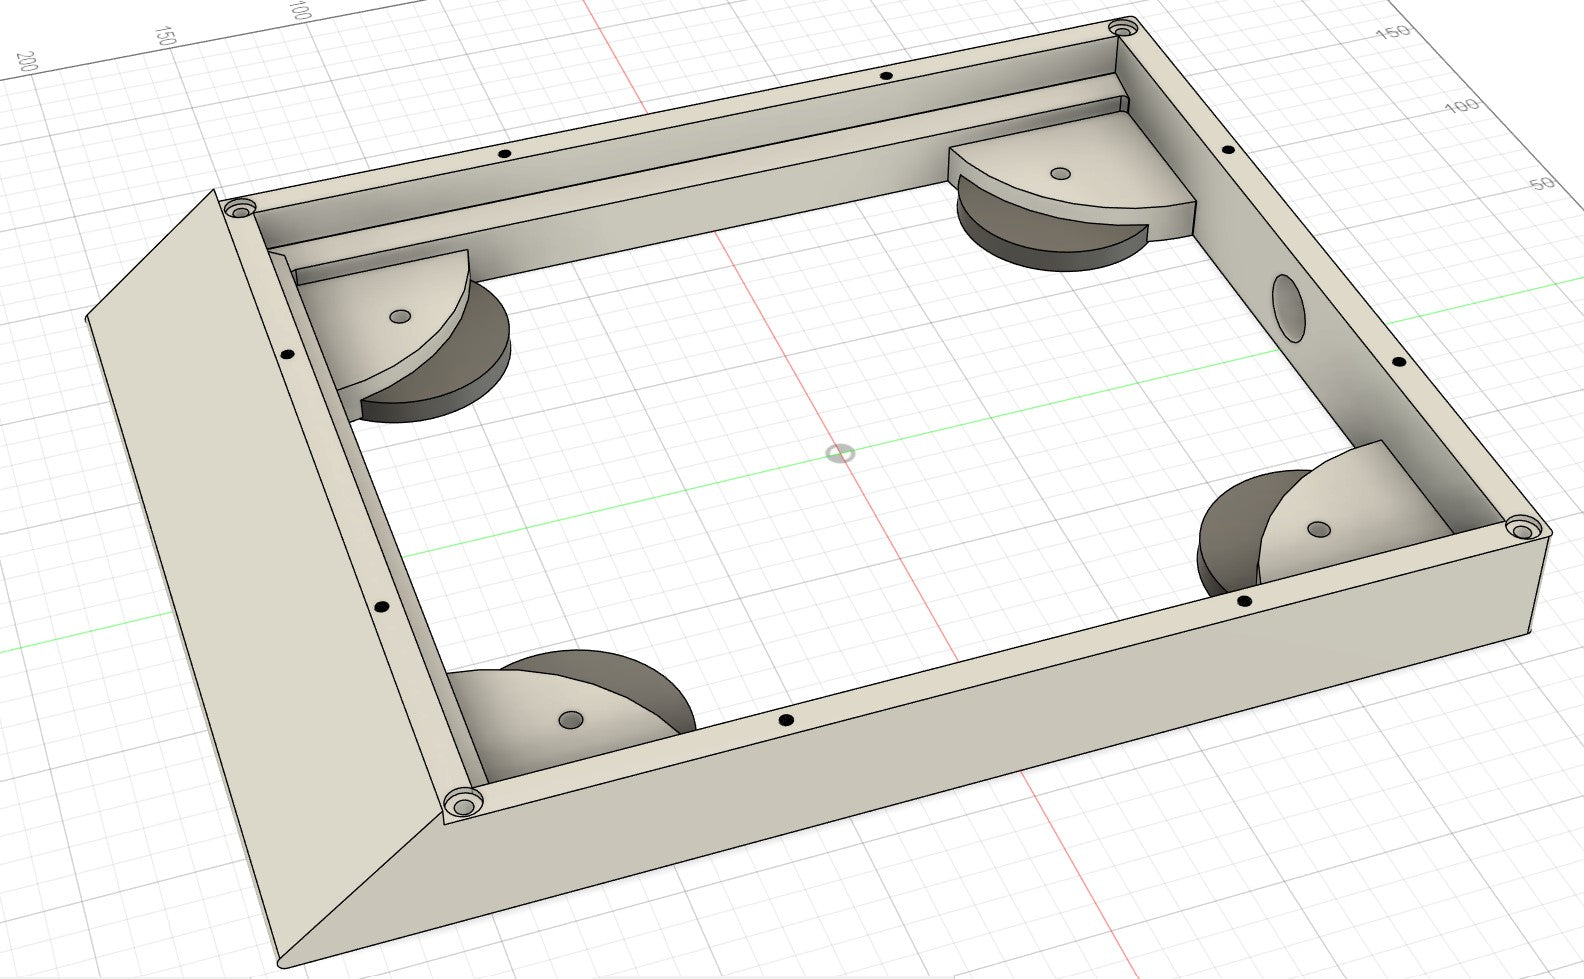This screenshot has width=1584, height=979.
Task: Click the counterbored hole at the topmost corner
Action: click(x=1120, y=26)
